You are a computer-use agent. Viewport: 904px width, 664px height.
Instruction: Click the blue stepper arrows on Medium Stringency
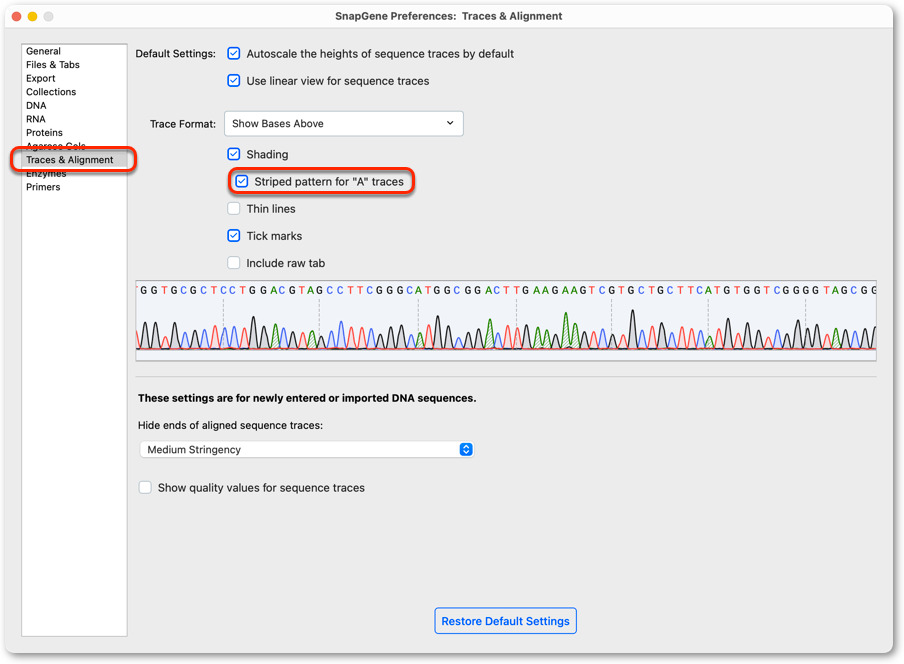[466, 450]
